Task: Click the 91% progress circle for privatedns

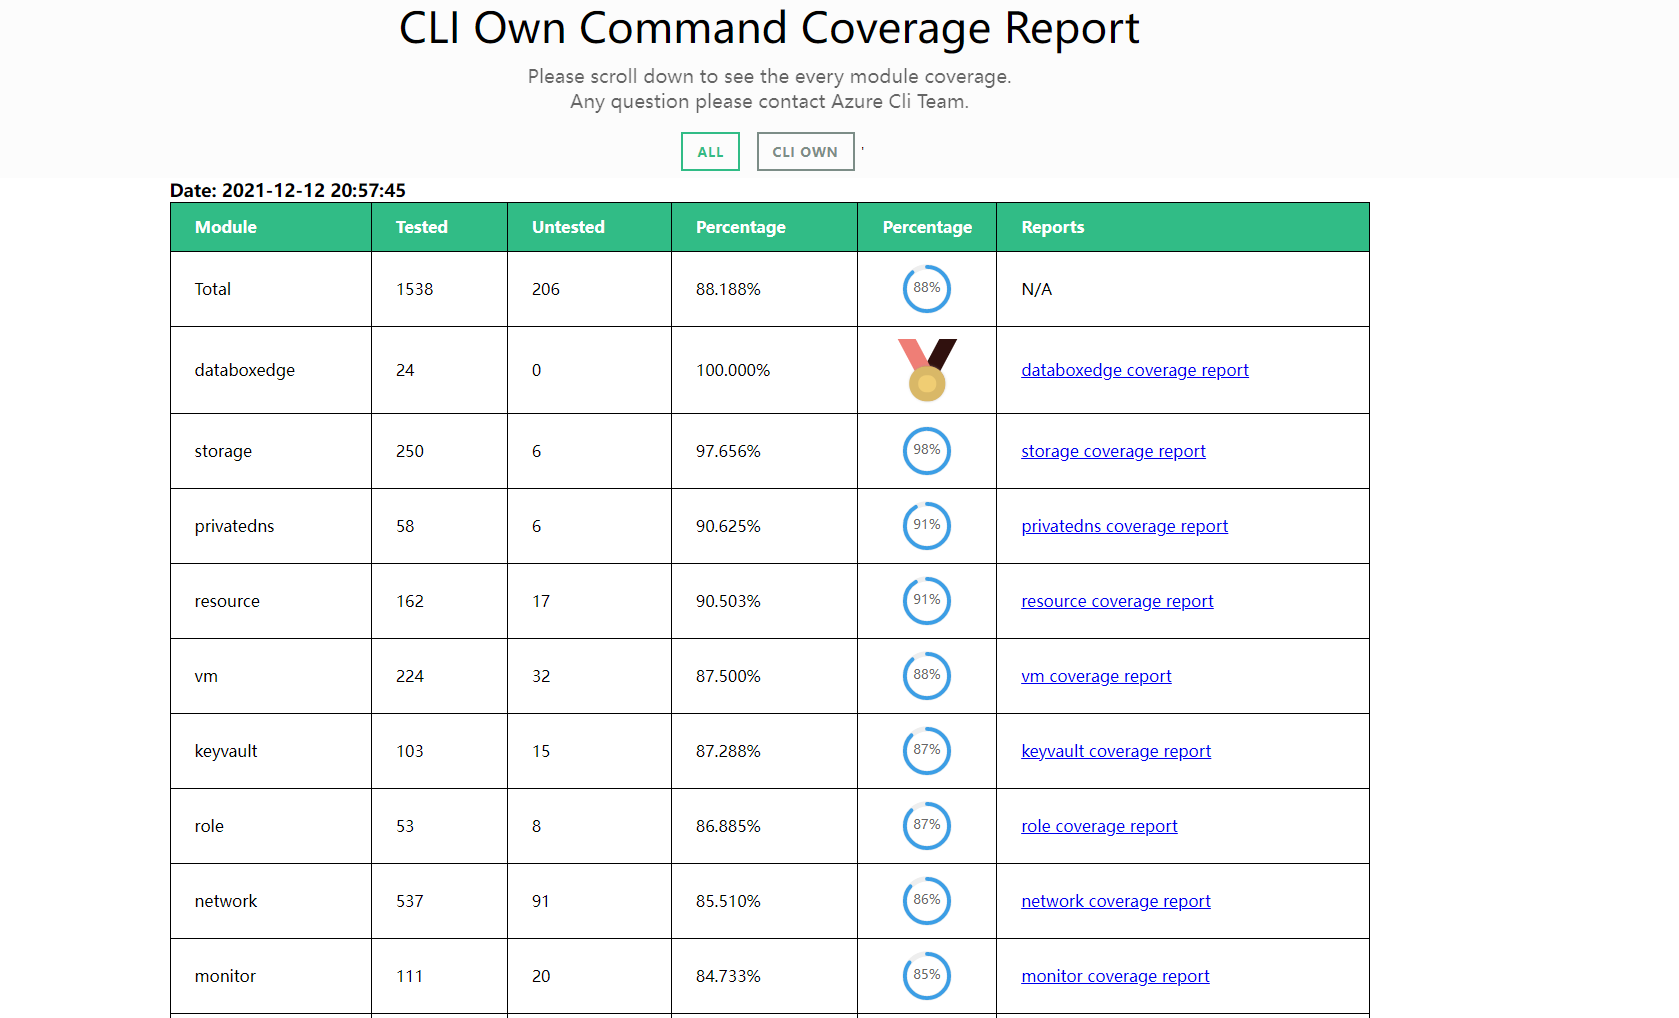Action: (x=927, y=526)
